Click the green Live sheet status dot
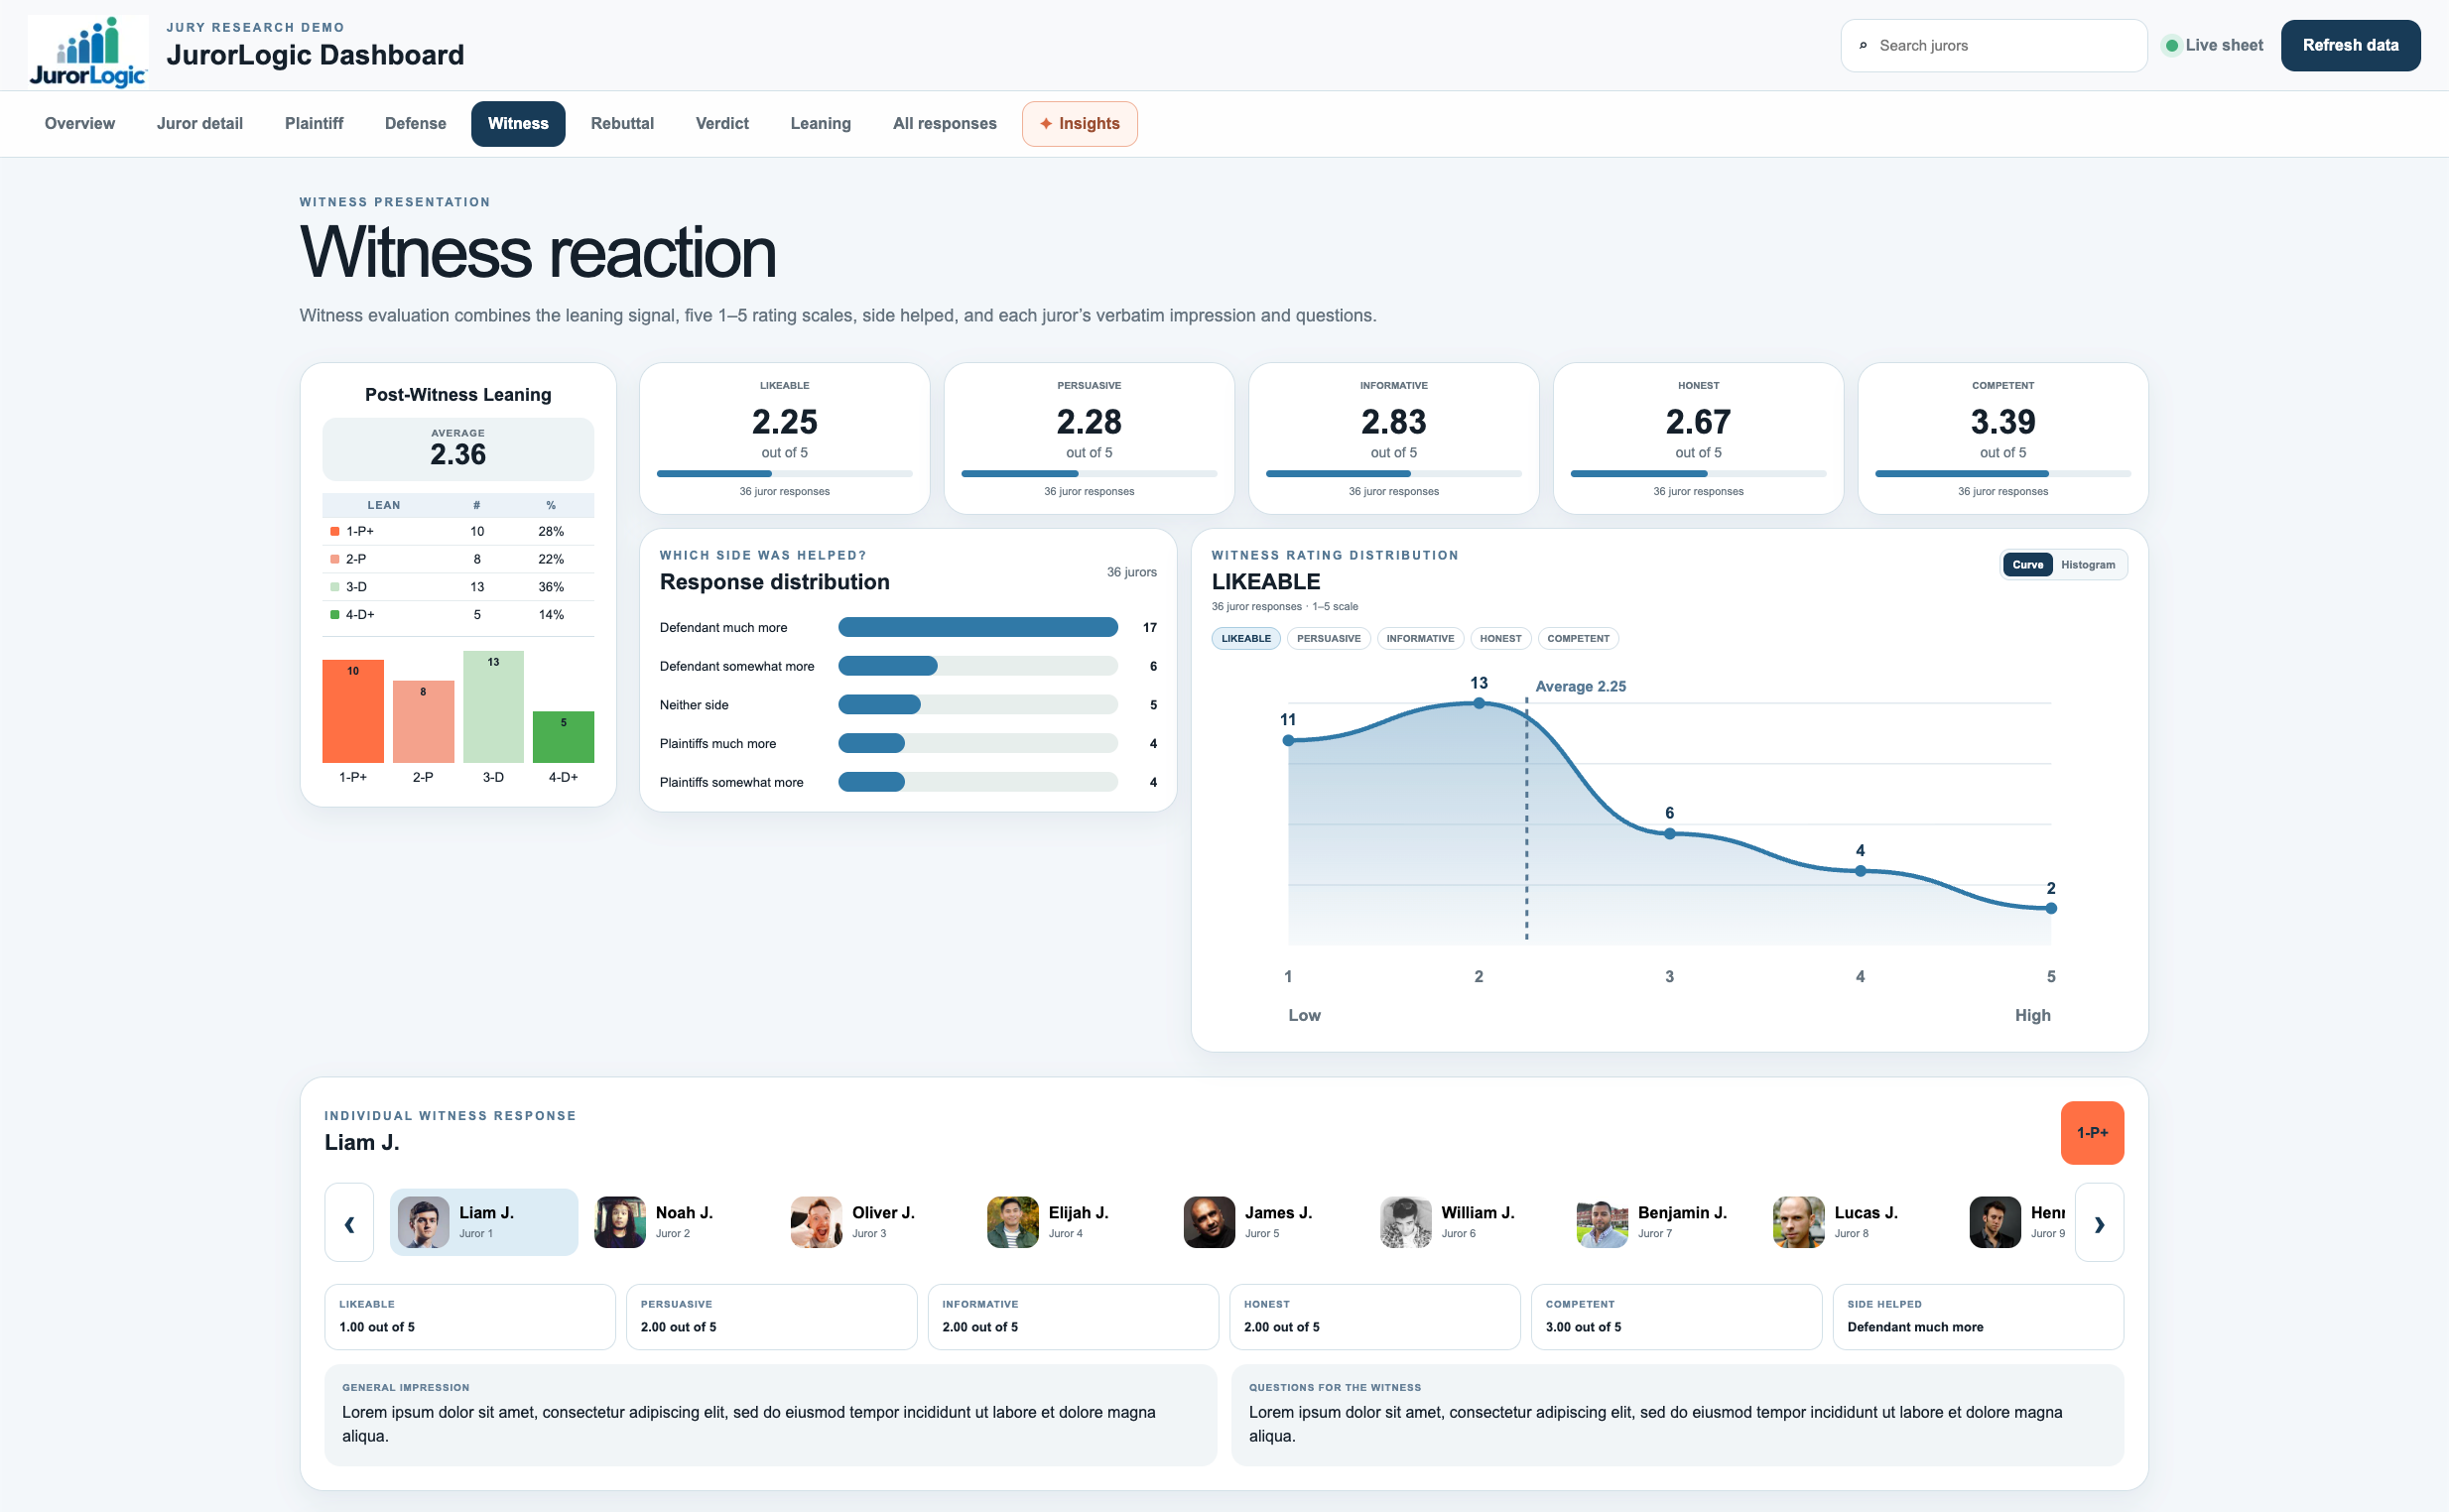Screen dimensions: 2449x1512 point(2172,46)
